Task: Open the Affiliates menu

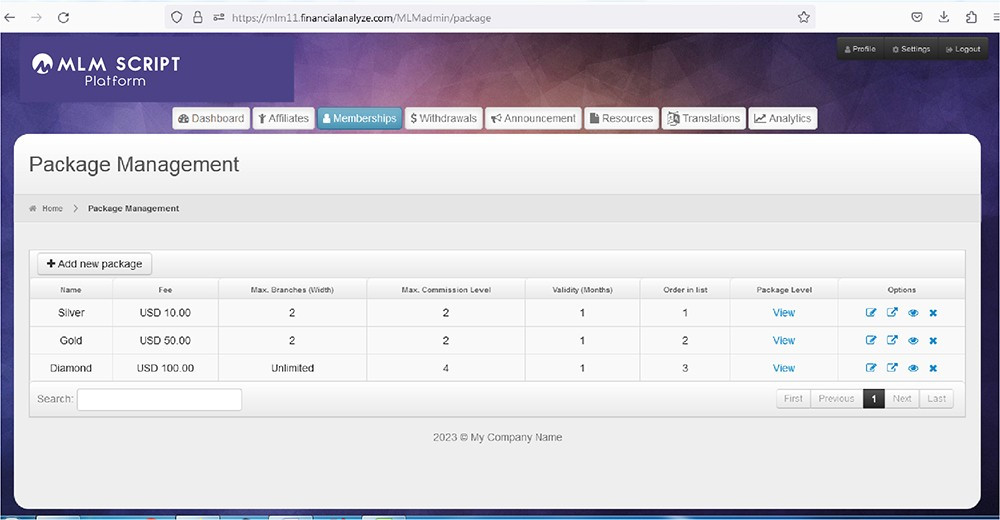Action: click(282, 118)
